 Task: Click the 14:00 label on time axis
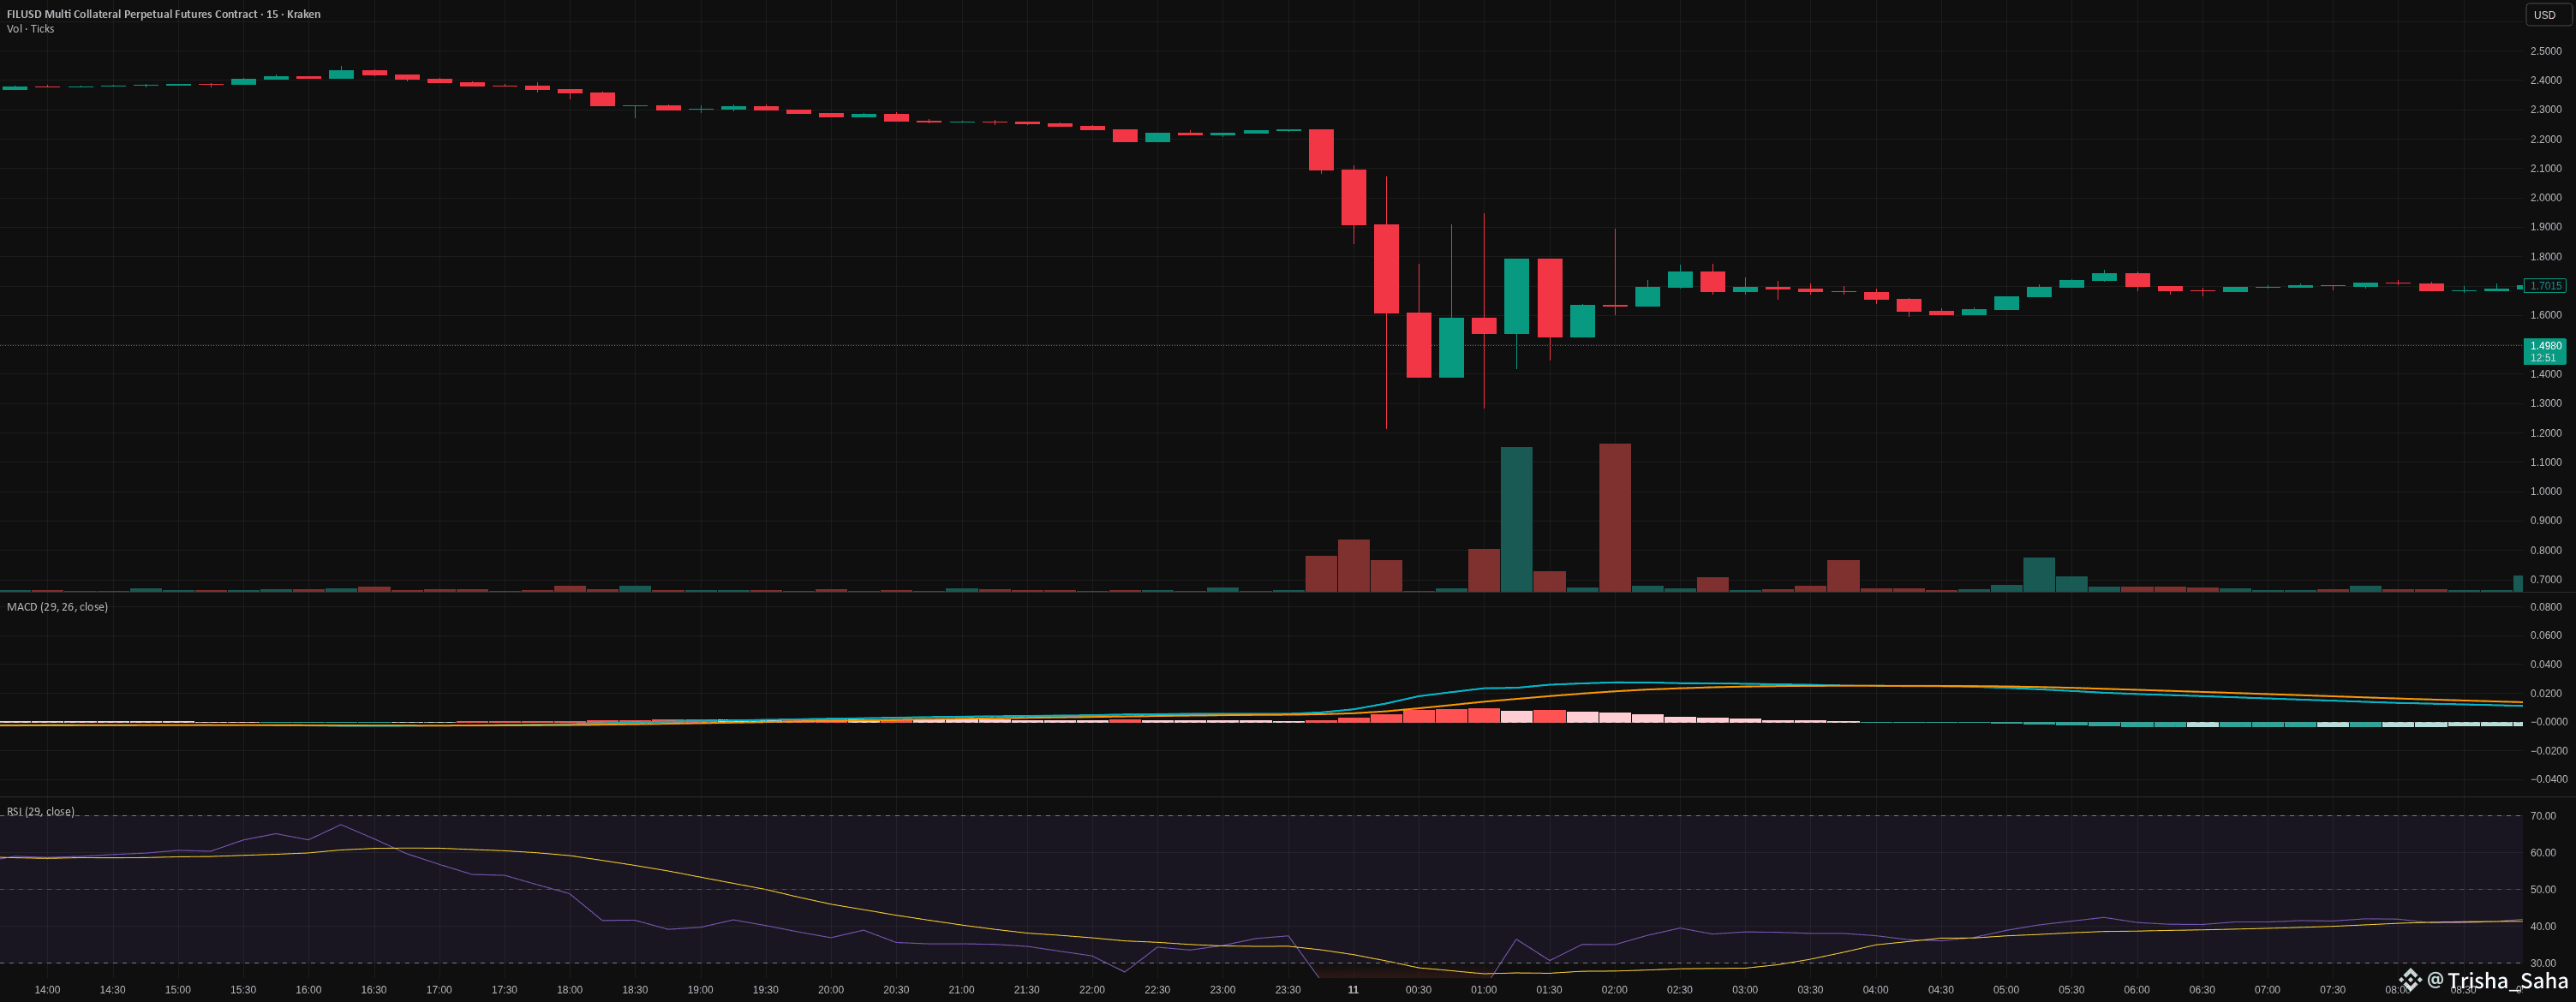pos(47,990)
